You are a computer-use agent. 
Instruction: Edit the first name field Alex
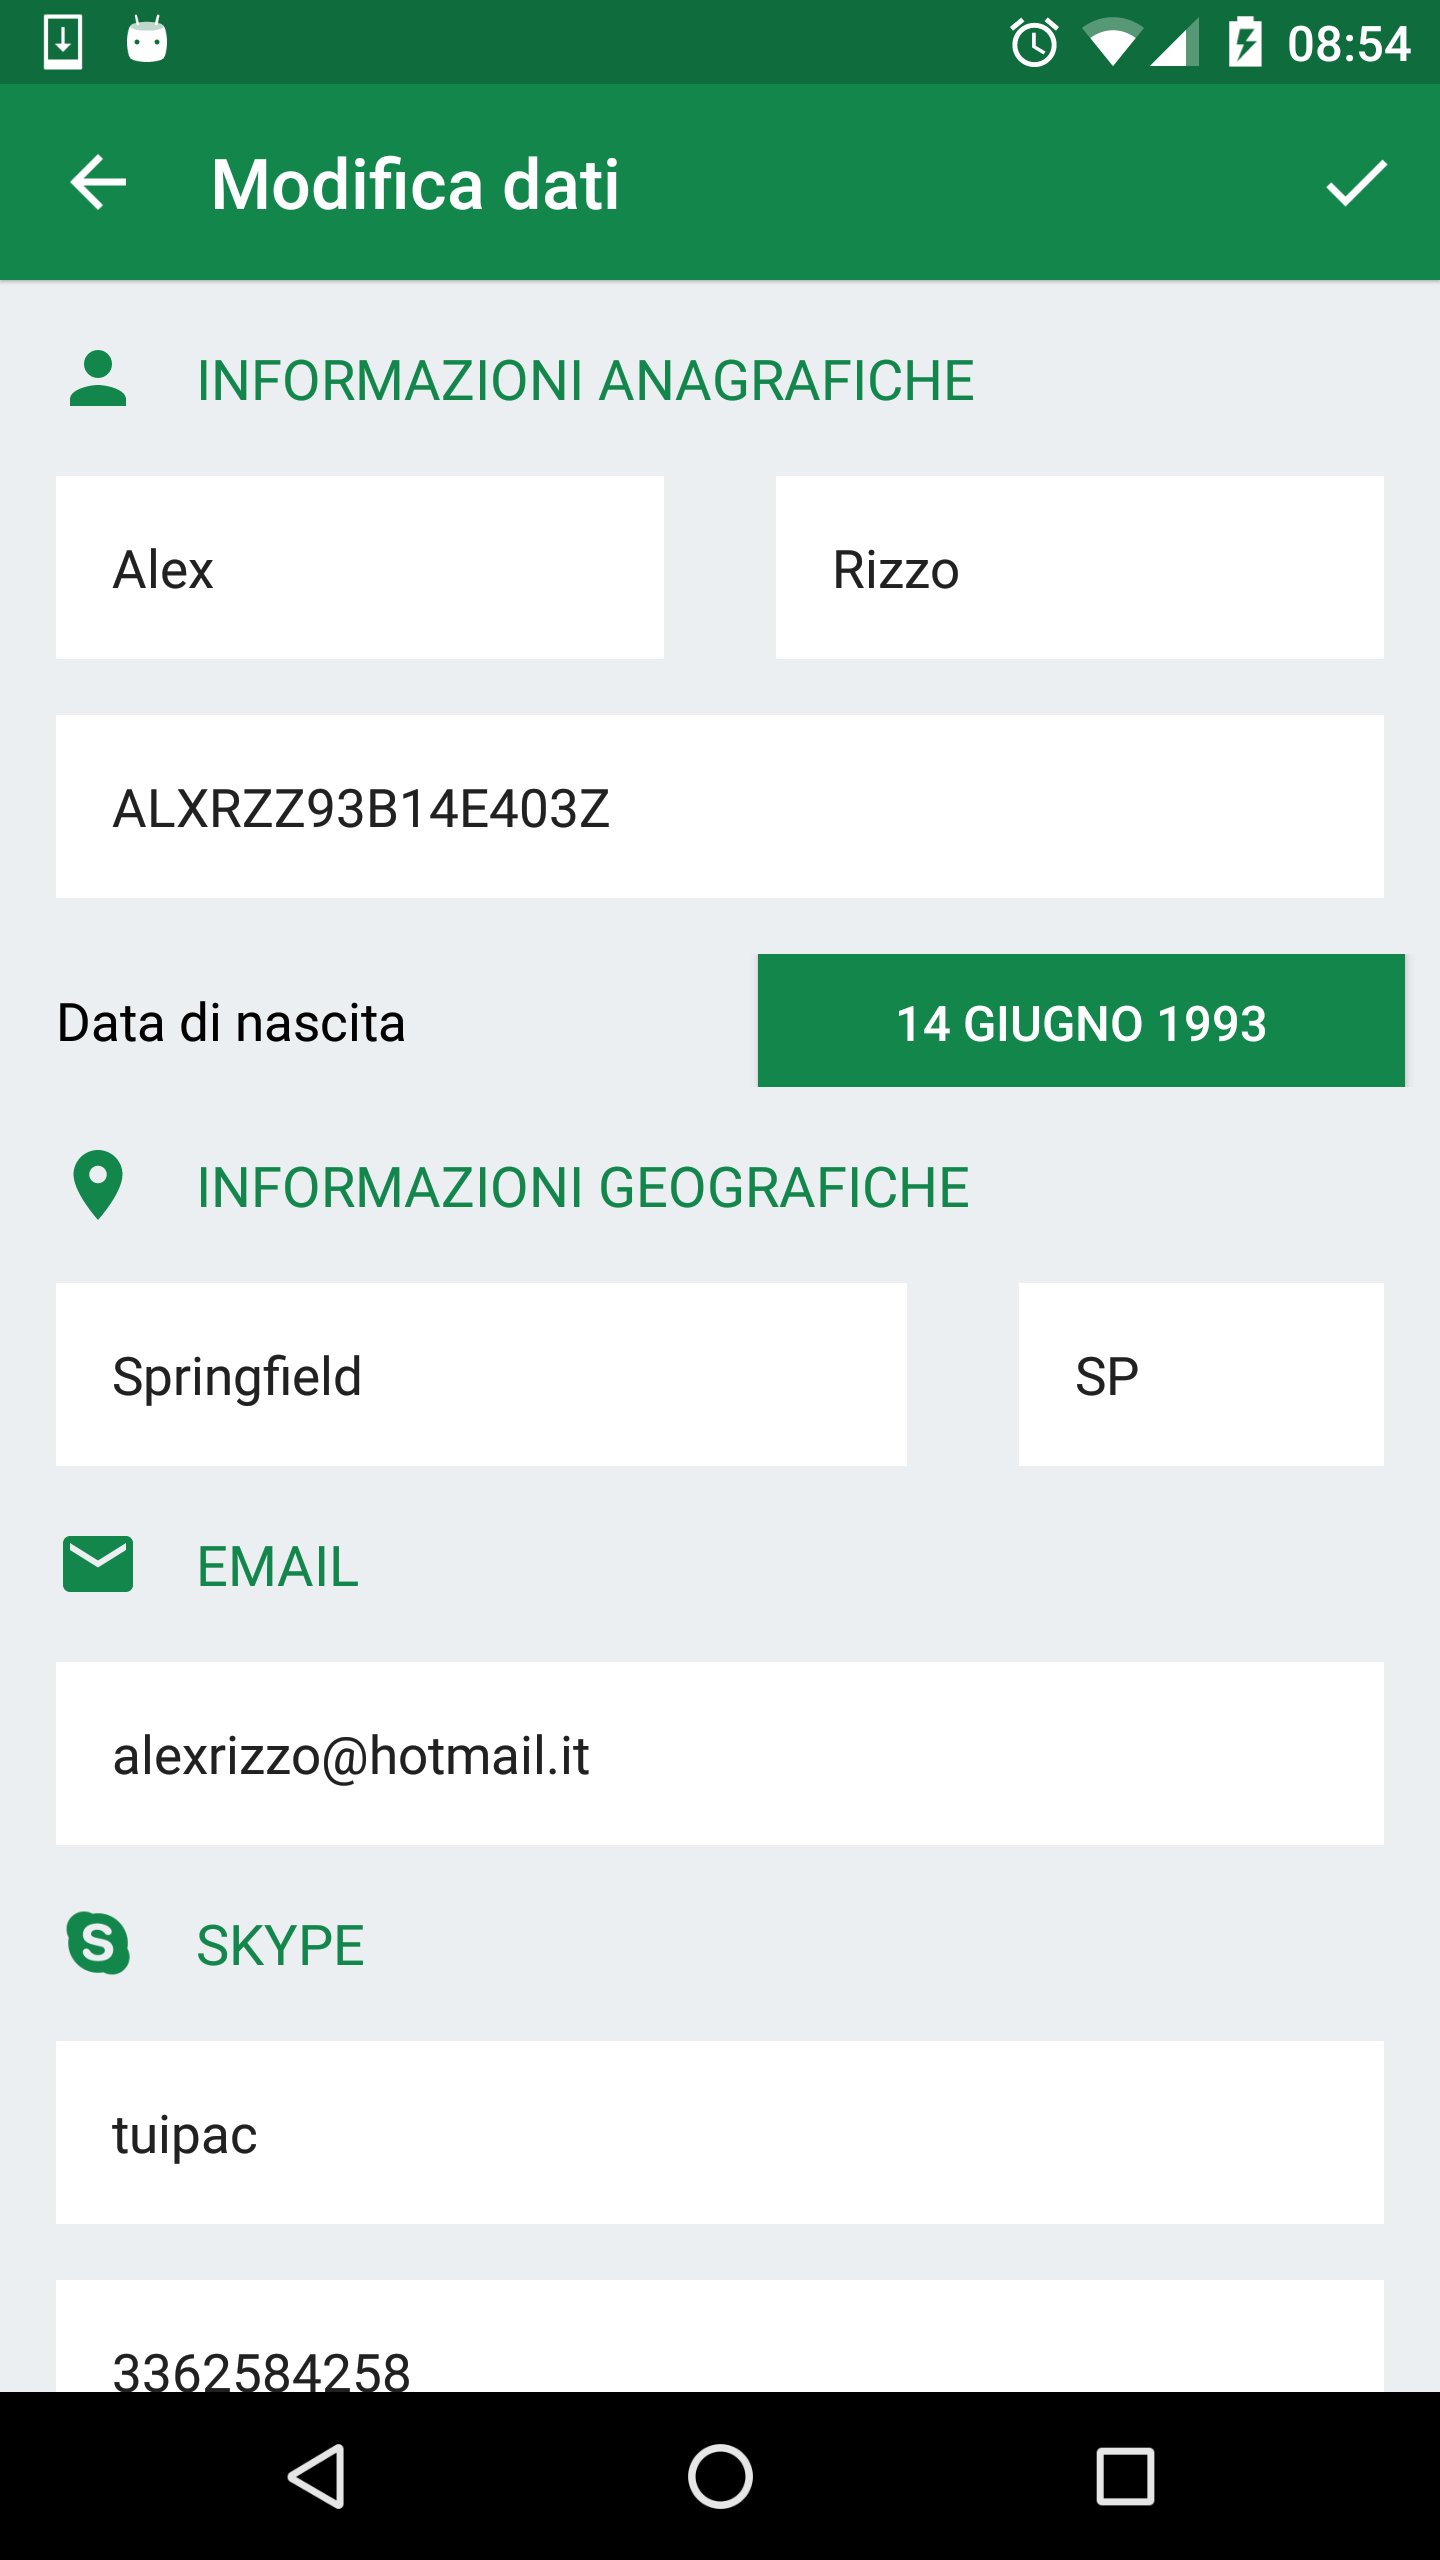click(360, 568)
